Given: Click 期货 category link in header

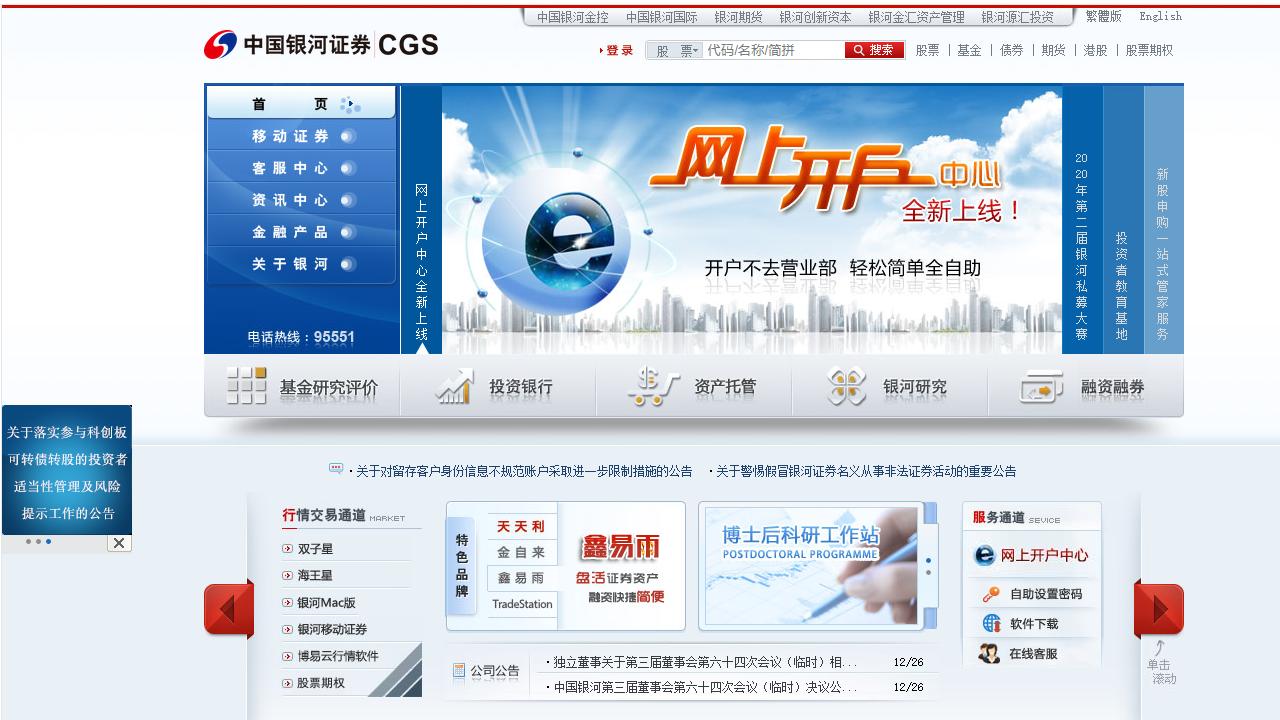Looking at the screenshot, I should [x=1053, y=50].
